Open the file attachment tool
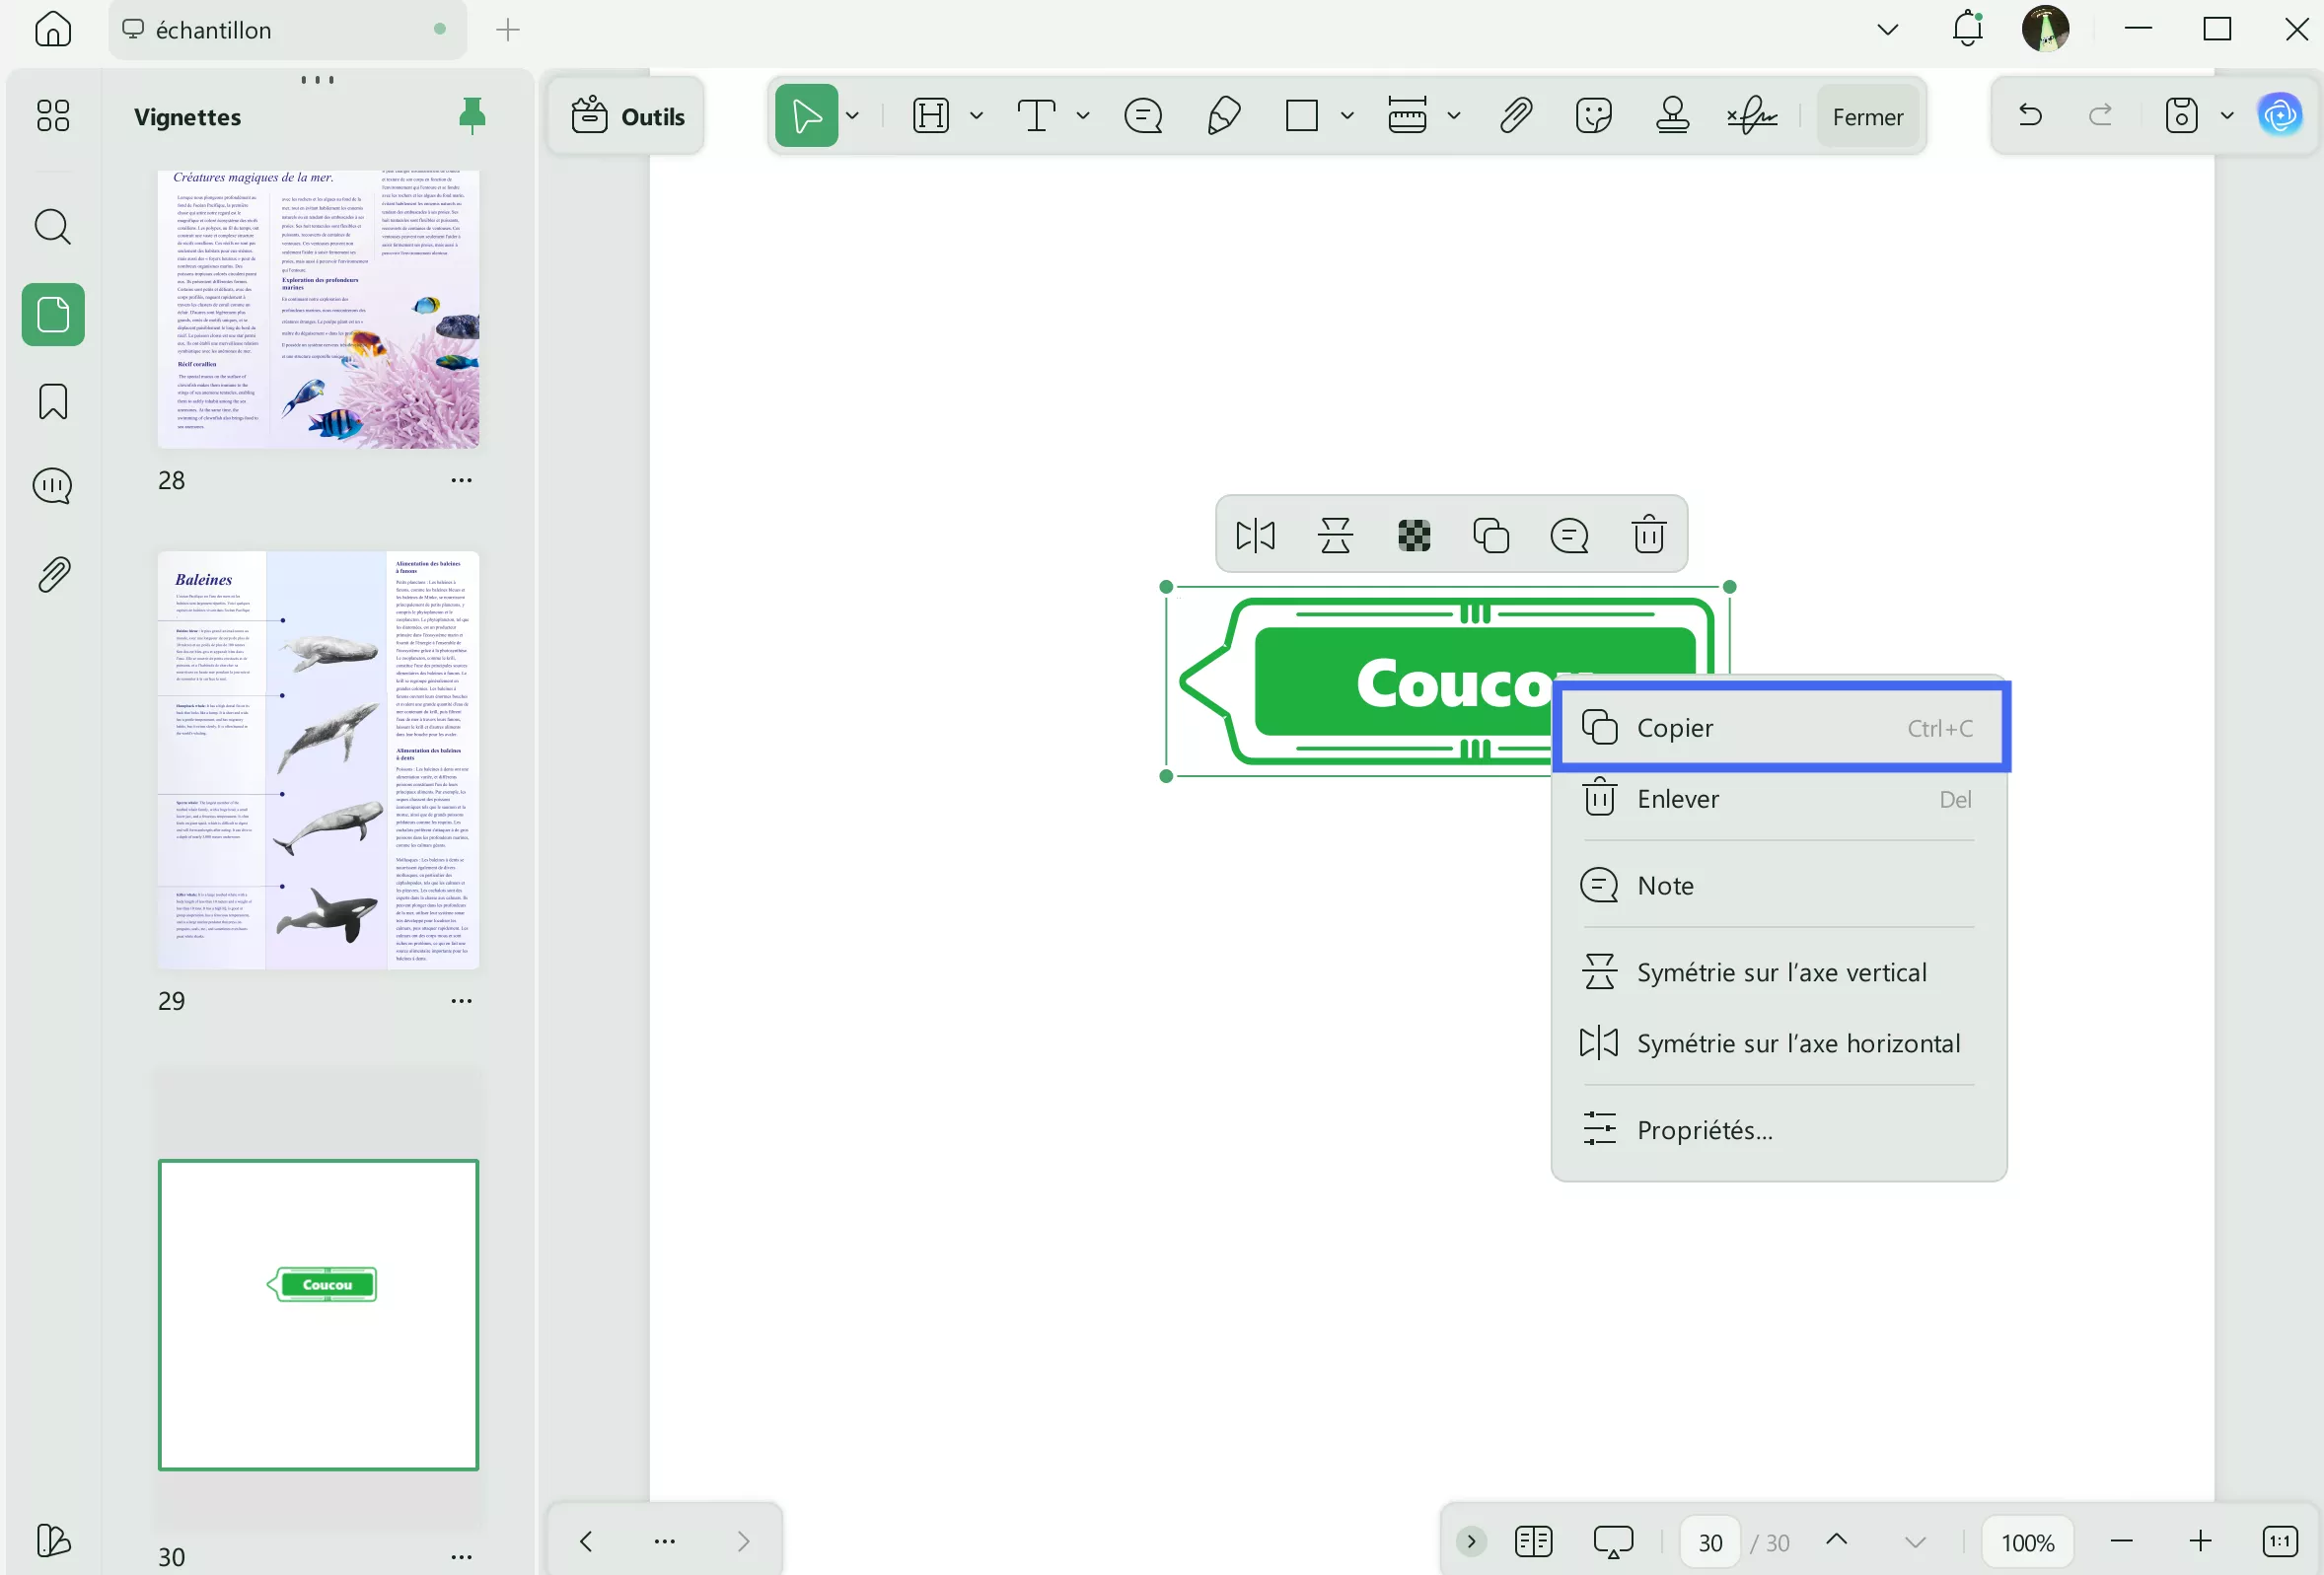Image resolution: width=2324 pixels, height=1575 pixels. pyautogui.click(x=1515, y=115)
